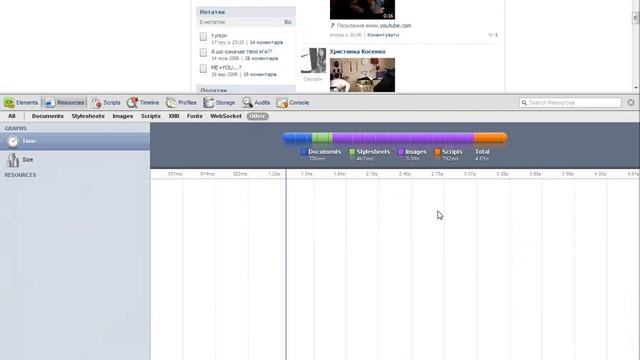Click inside the Search Resources field
Viewport: 640px width, 360px height.
pos(570,103)
